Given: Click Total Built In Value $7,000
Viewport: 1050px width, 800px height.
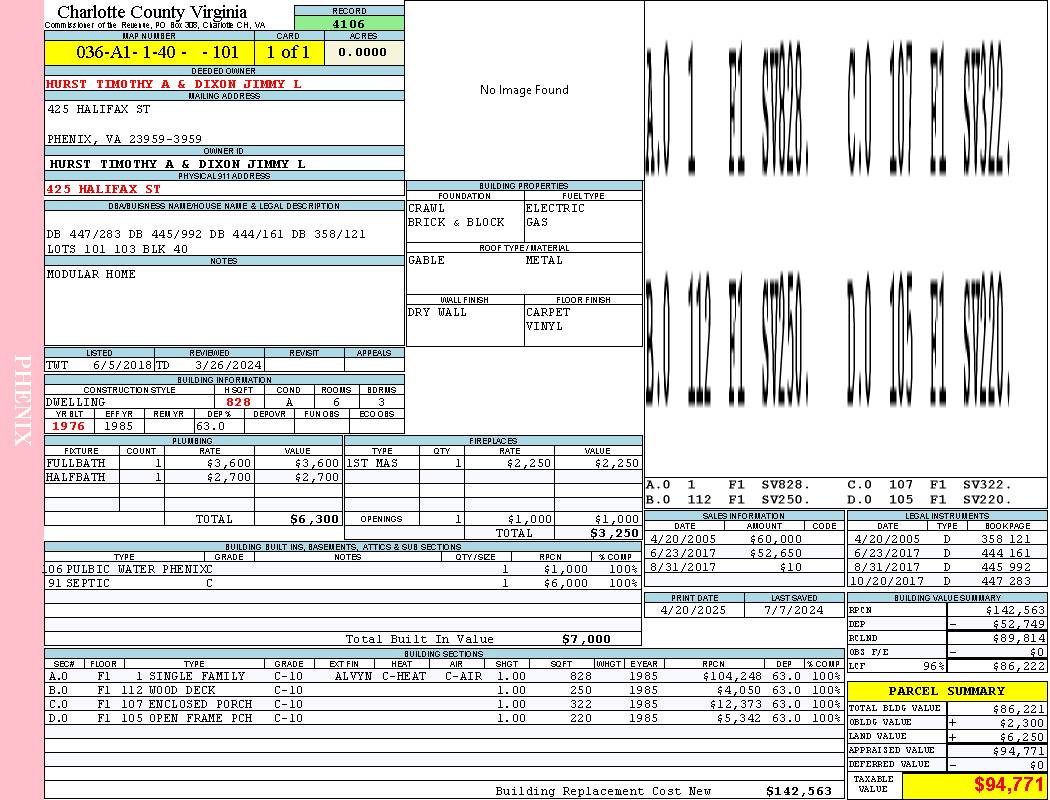Looking at the screenshot, I should [586, 639].
